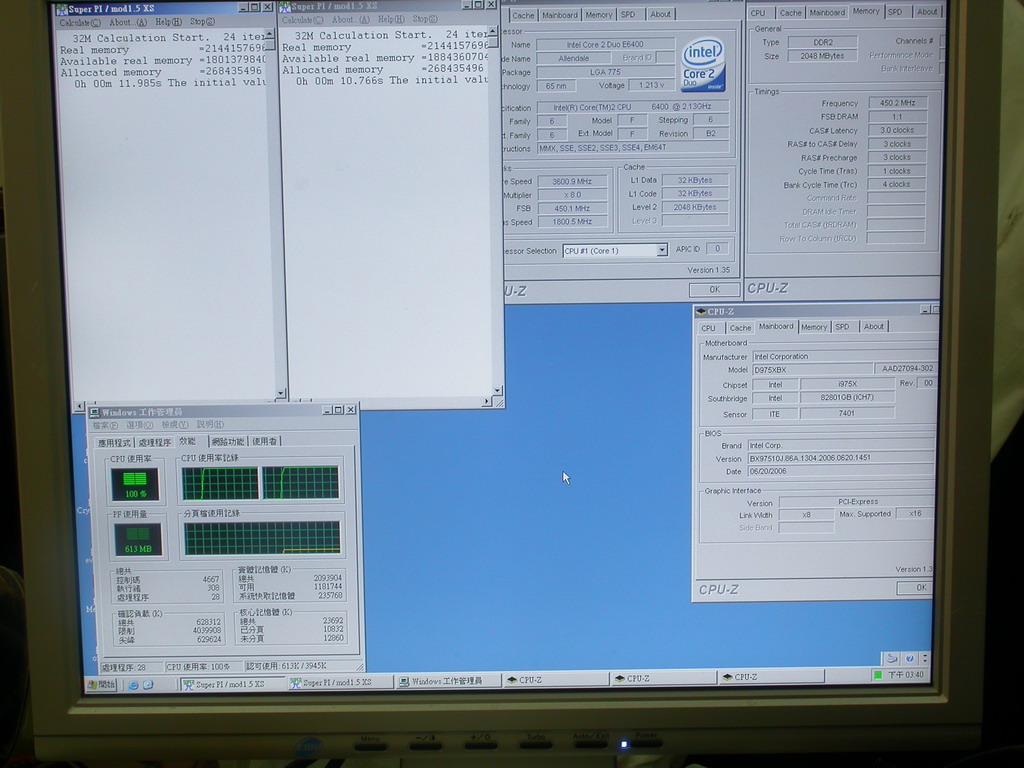Switch to 使用者 tab in Task Manager
The image size is (1024, 768).
(x=264, y=441)
